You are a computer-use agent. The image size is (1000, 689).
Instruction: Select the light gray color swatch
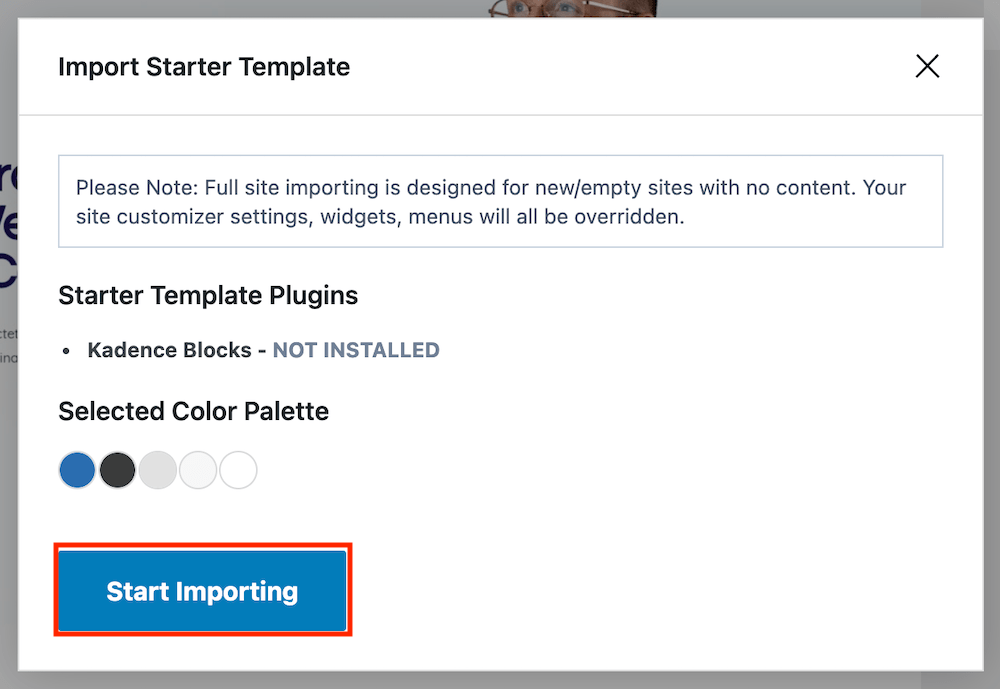click(x=158, y=470)
